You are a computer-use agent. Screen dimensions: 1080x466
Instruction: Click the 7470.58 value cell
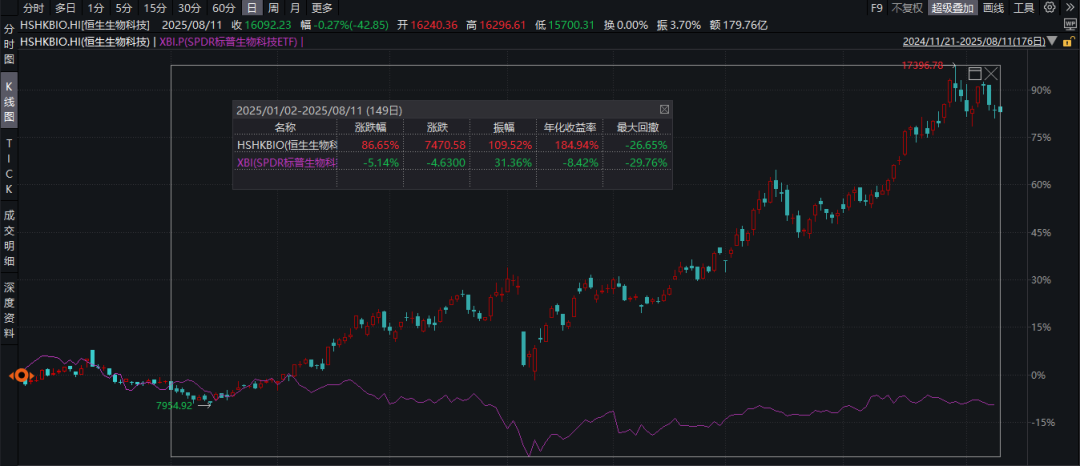click(x=446, y=145)
